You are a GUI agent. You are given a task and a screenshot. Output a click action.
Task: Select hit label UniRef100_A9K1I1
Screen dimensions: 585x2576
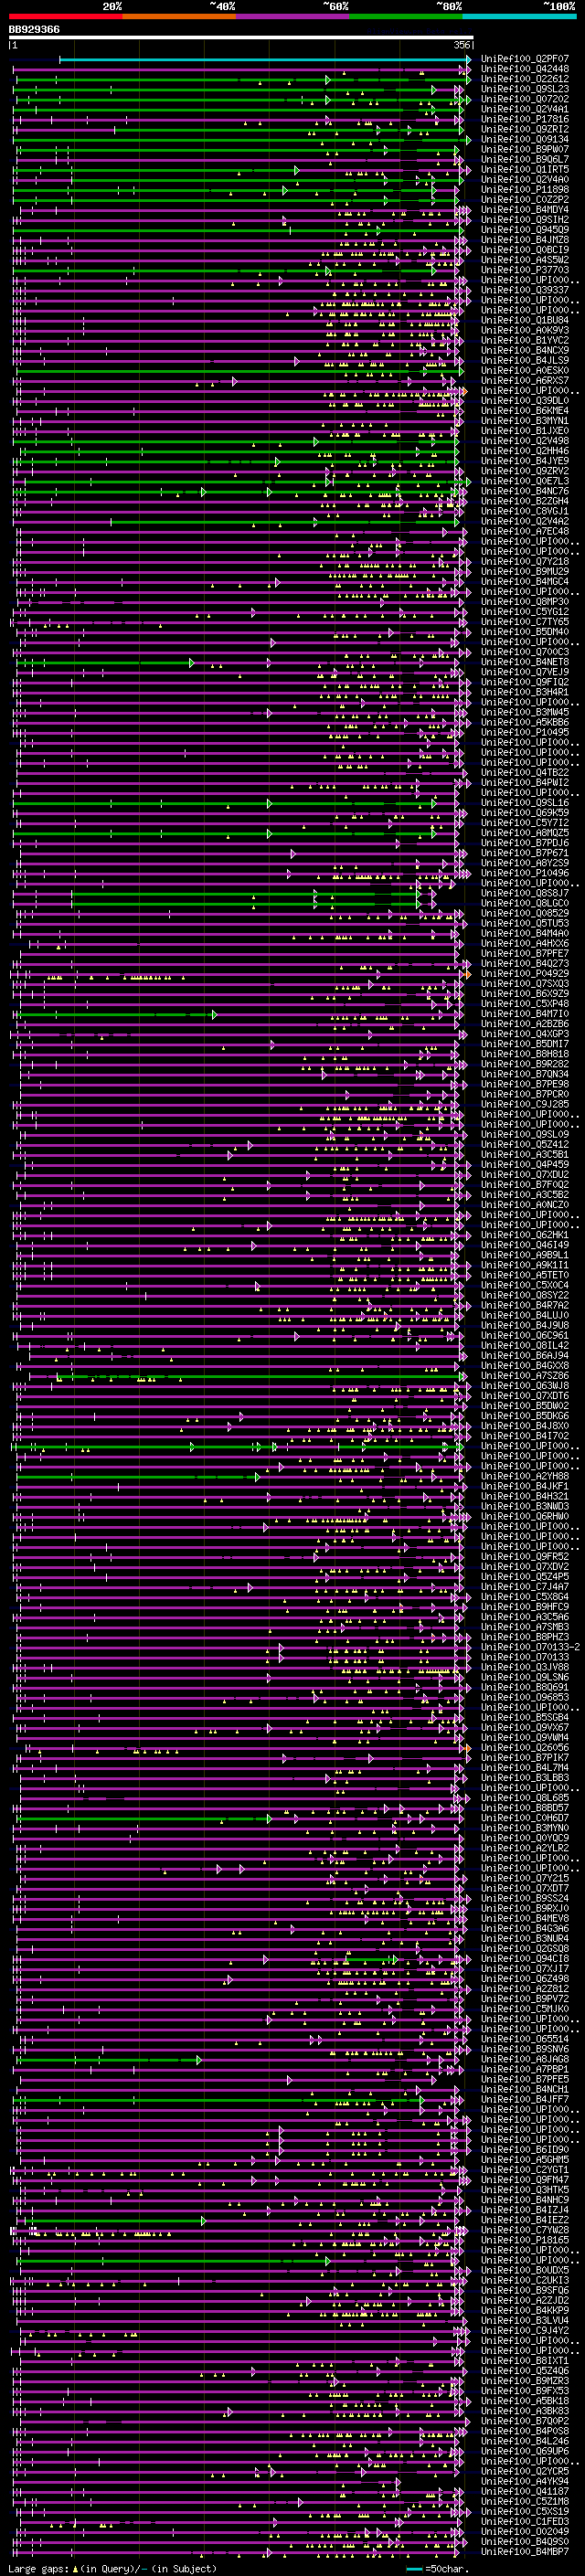(525, 1263)
